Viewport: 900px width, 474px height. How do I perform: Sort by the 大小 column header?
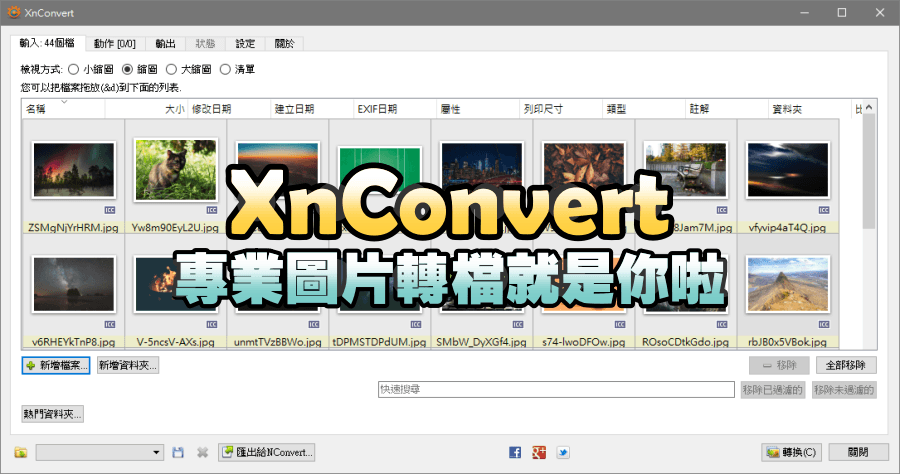tap(146, 109)
